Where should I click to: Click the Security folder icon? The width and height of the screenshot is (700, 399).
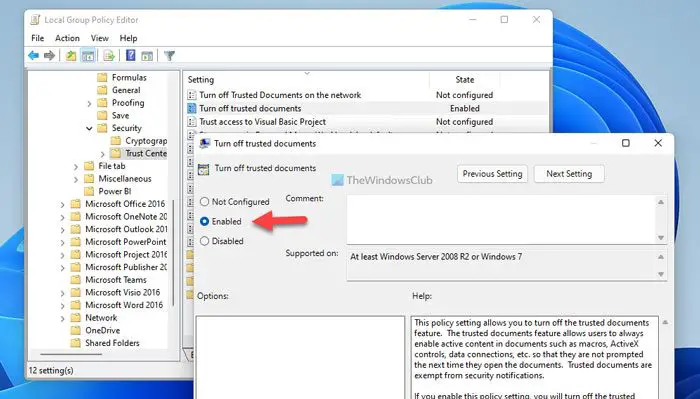coord(102,128)
